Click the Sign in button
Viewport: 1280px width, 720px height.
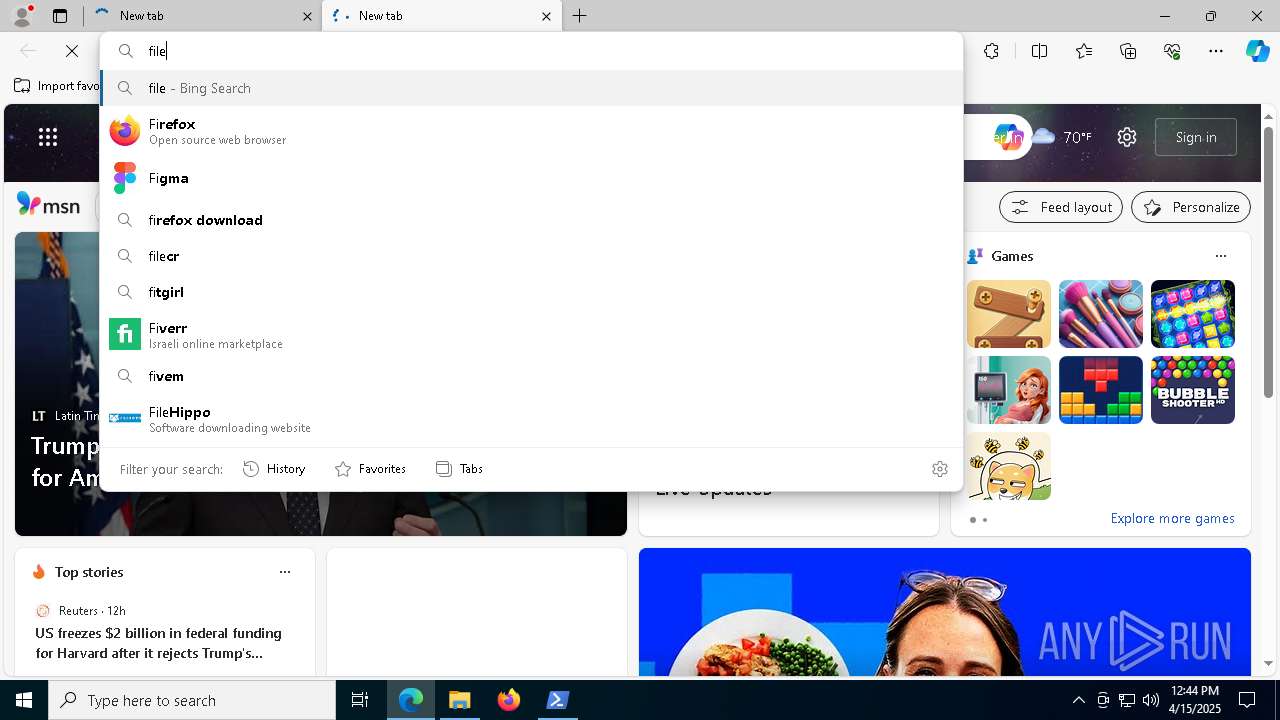1196,137
